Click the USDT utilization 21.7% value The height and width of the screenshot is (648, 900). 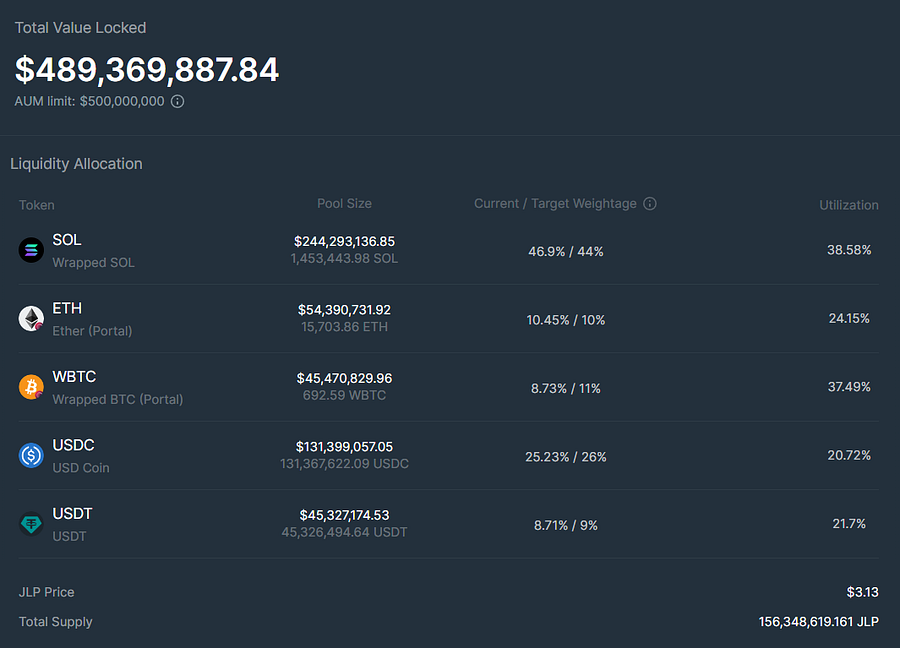[849, 523]
